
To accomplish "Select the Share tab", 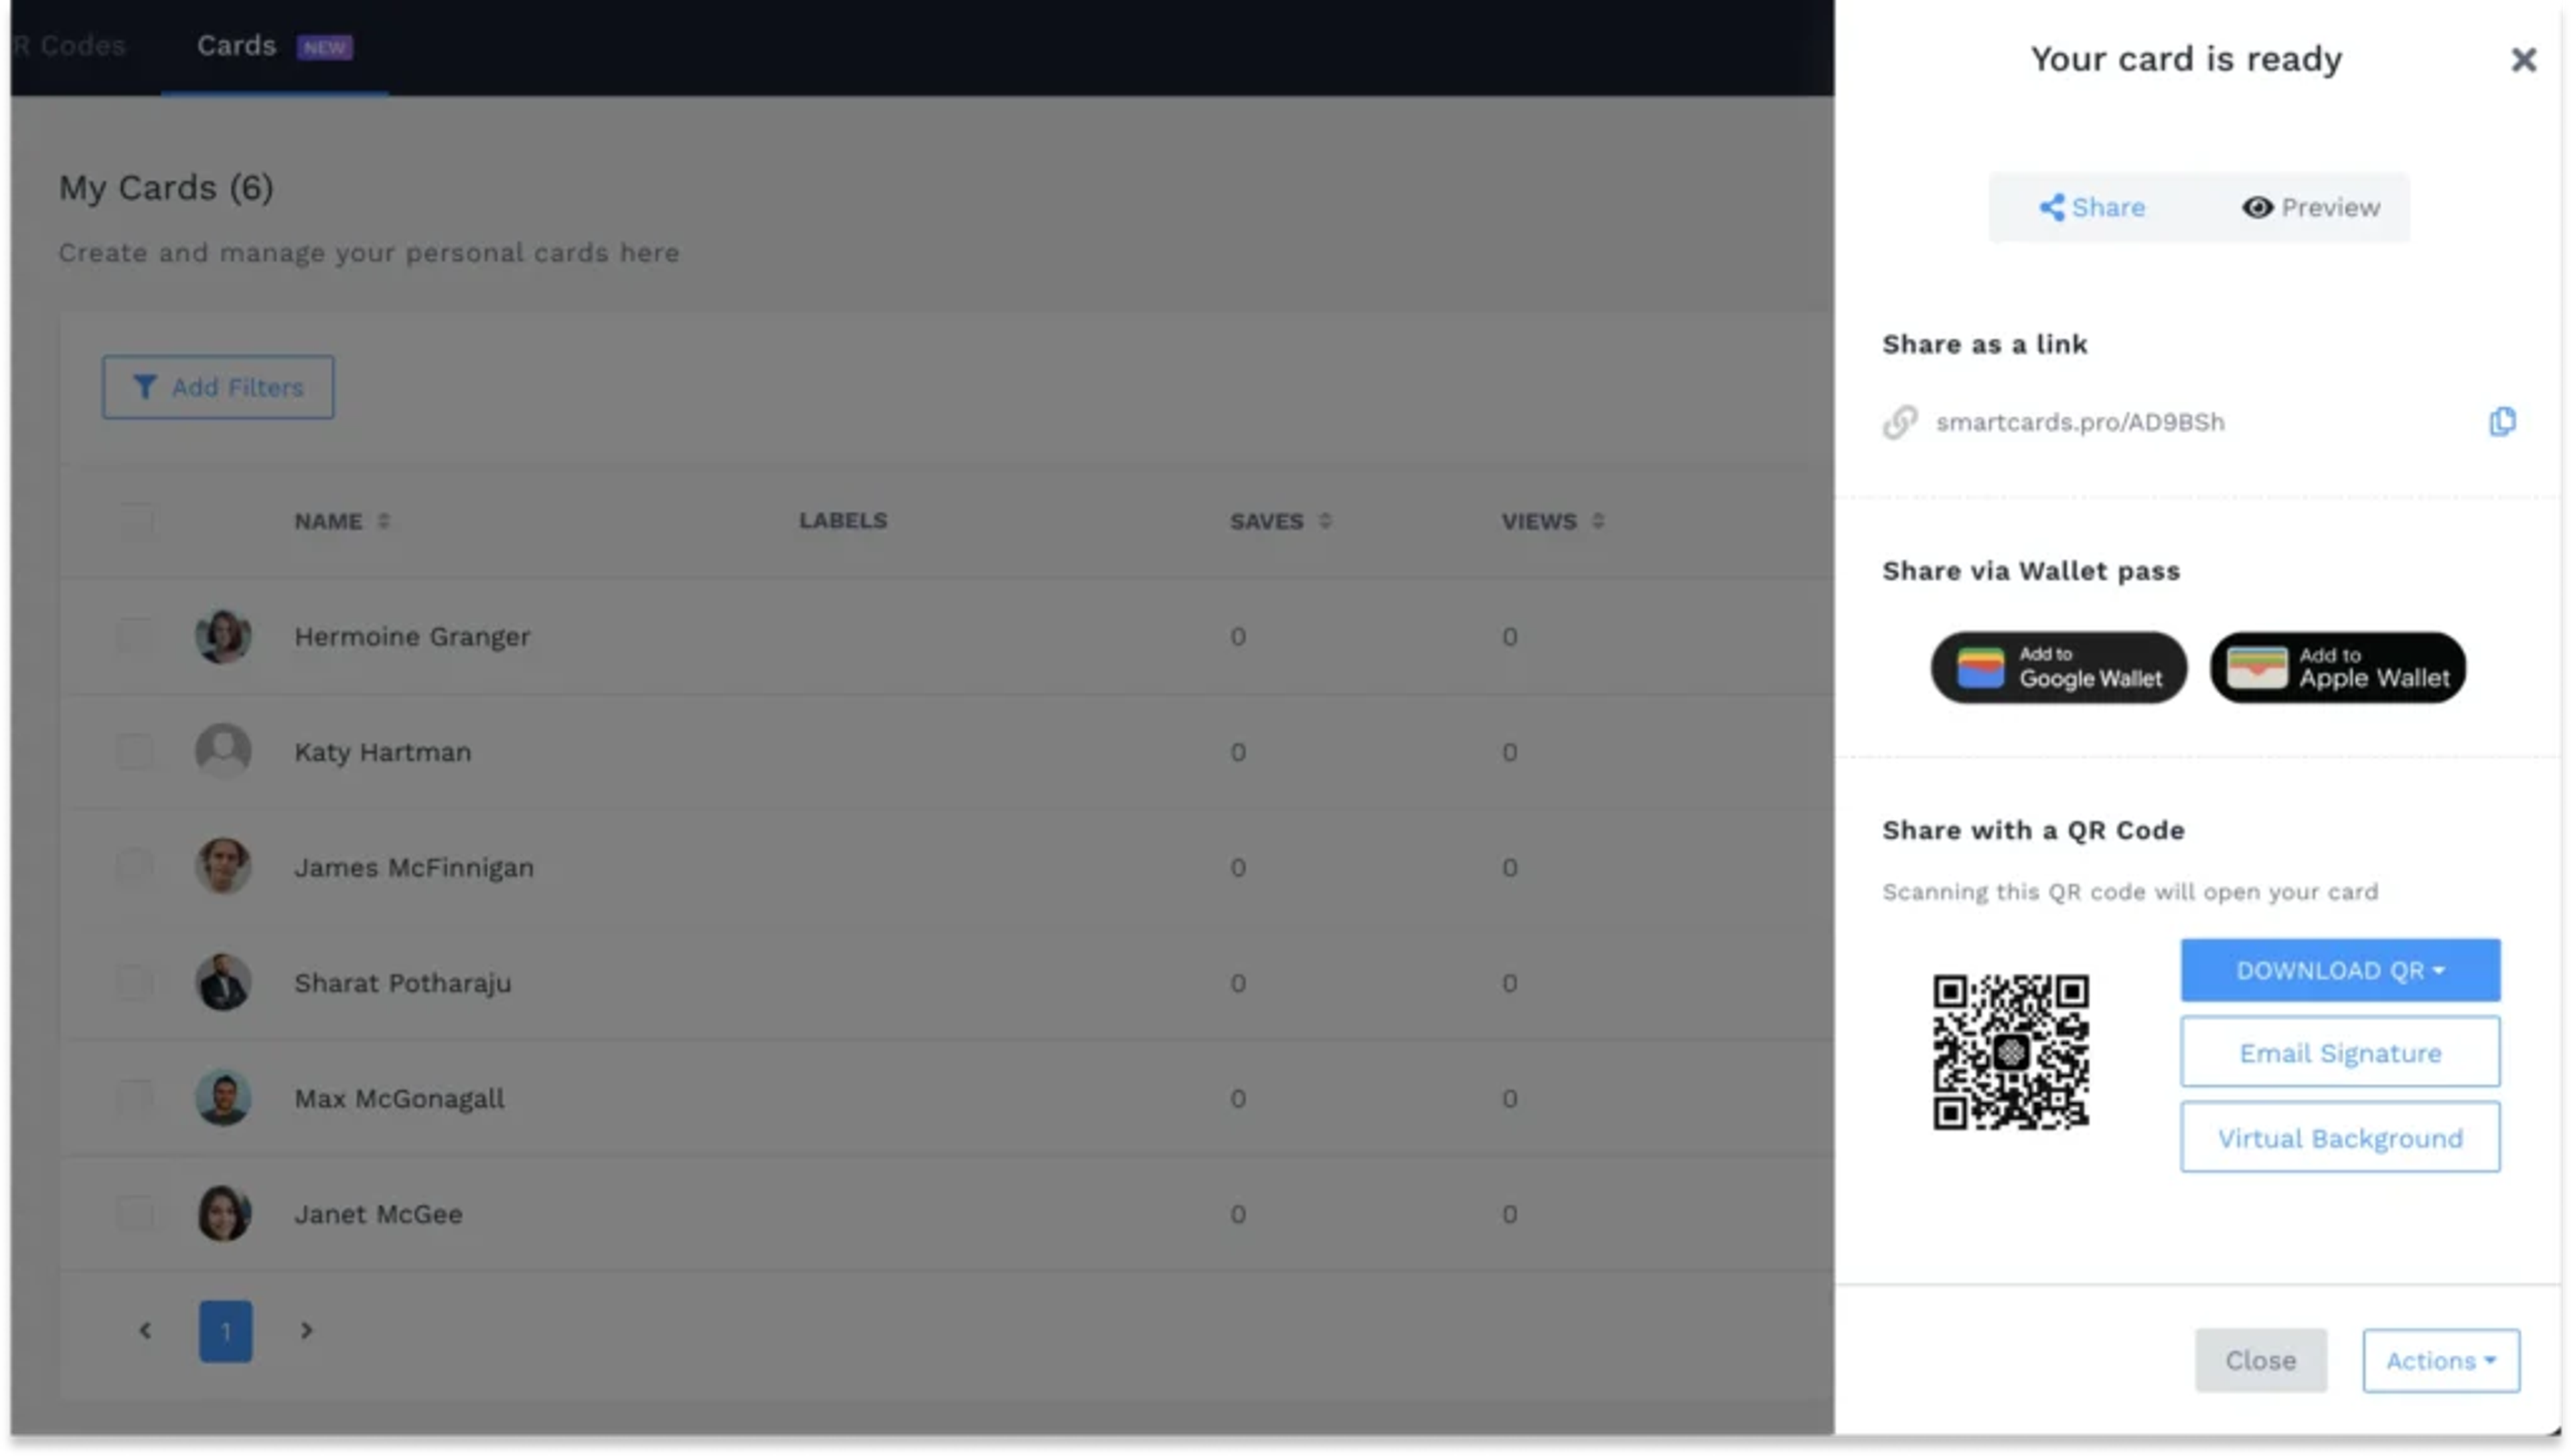I will click(2092, 207).
